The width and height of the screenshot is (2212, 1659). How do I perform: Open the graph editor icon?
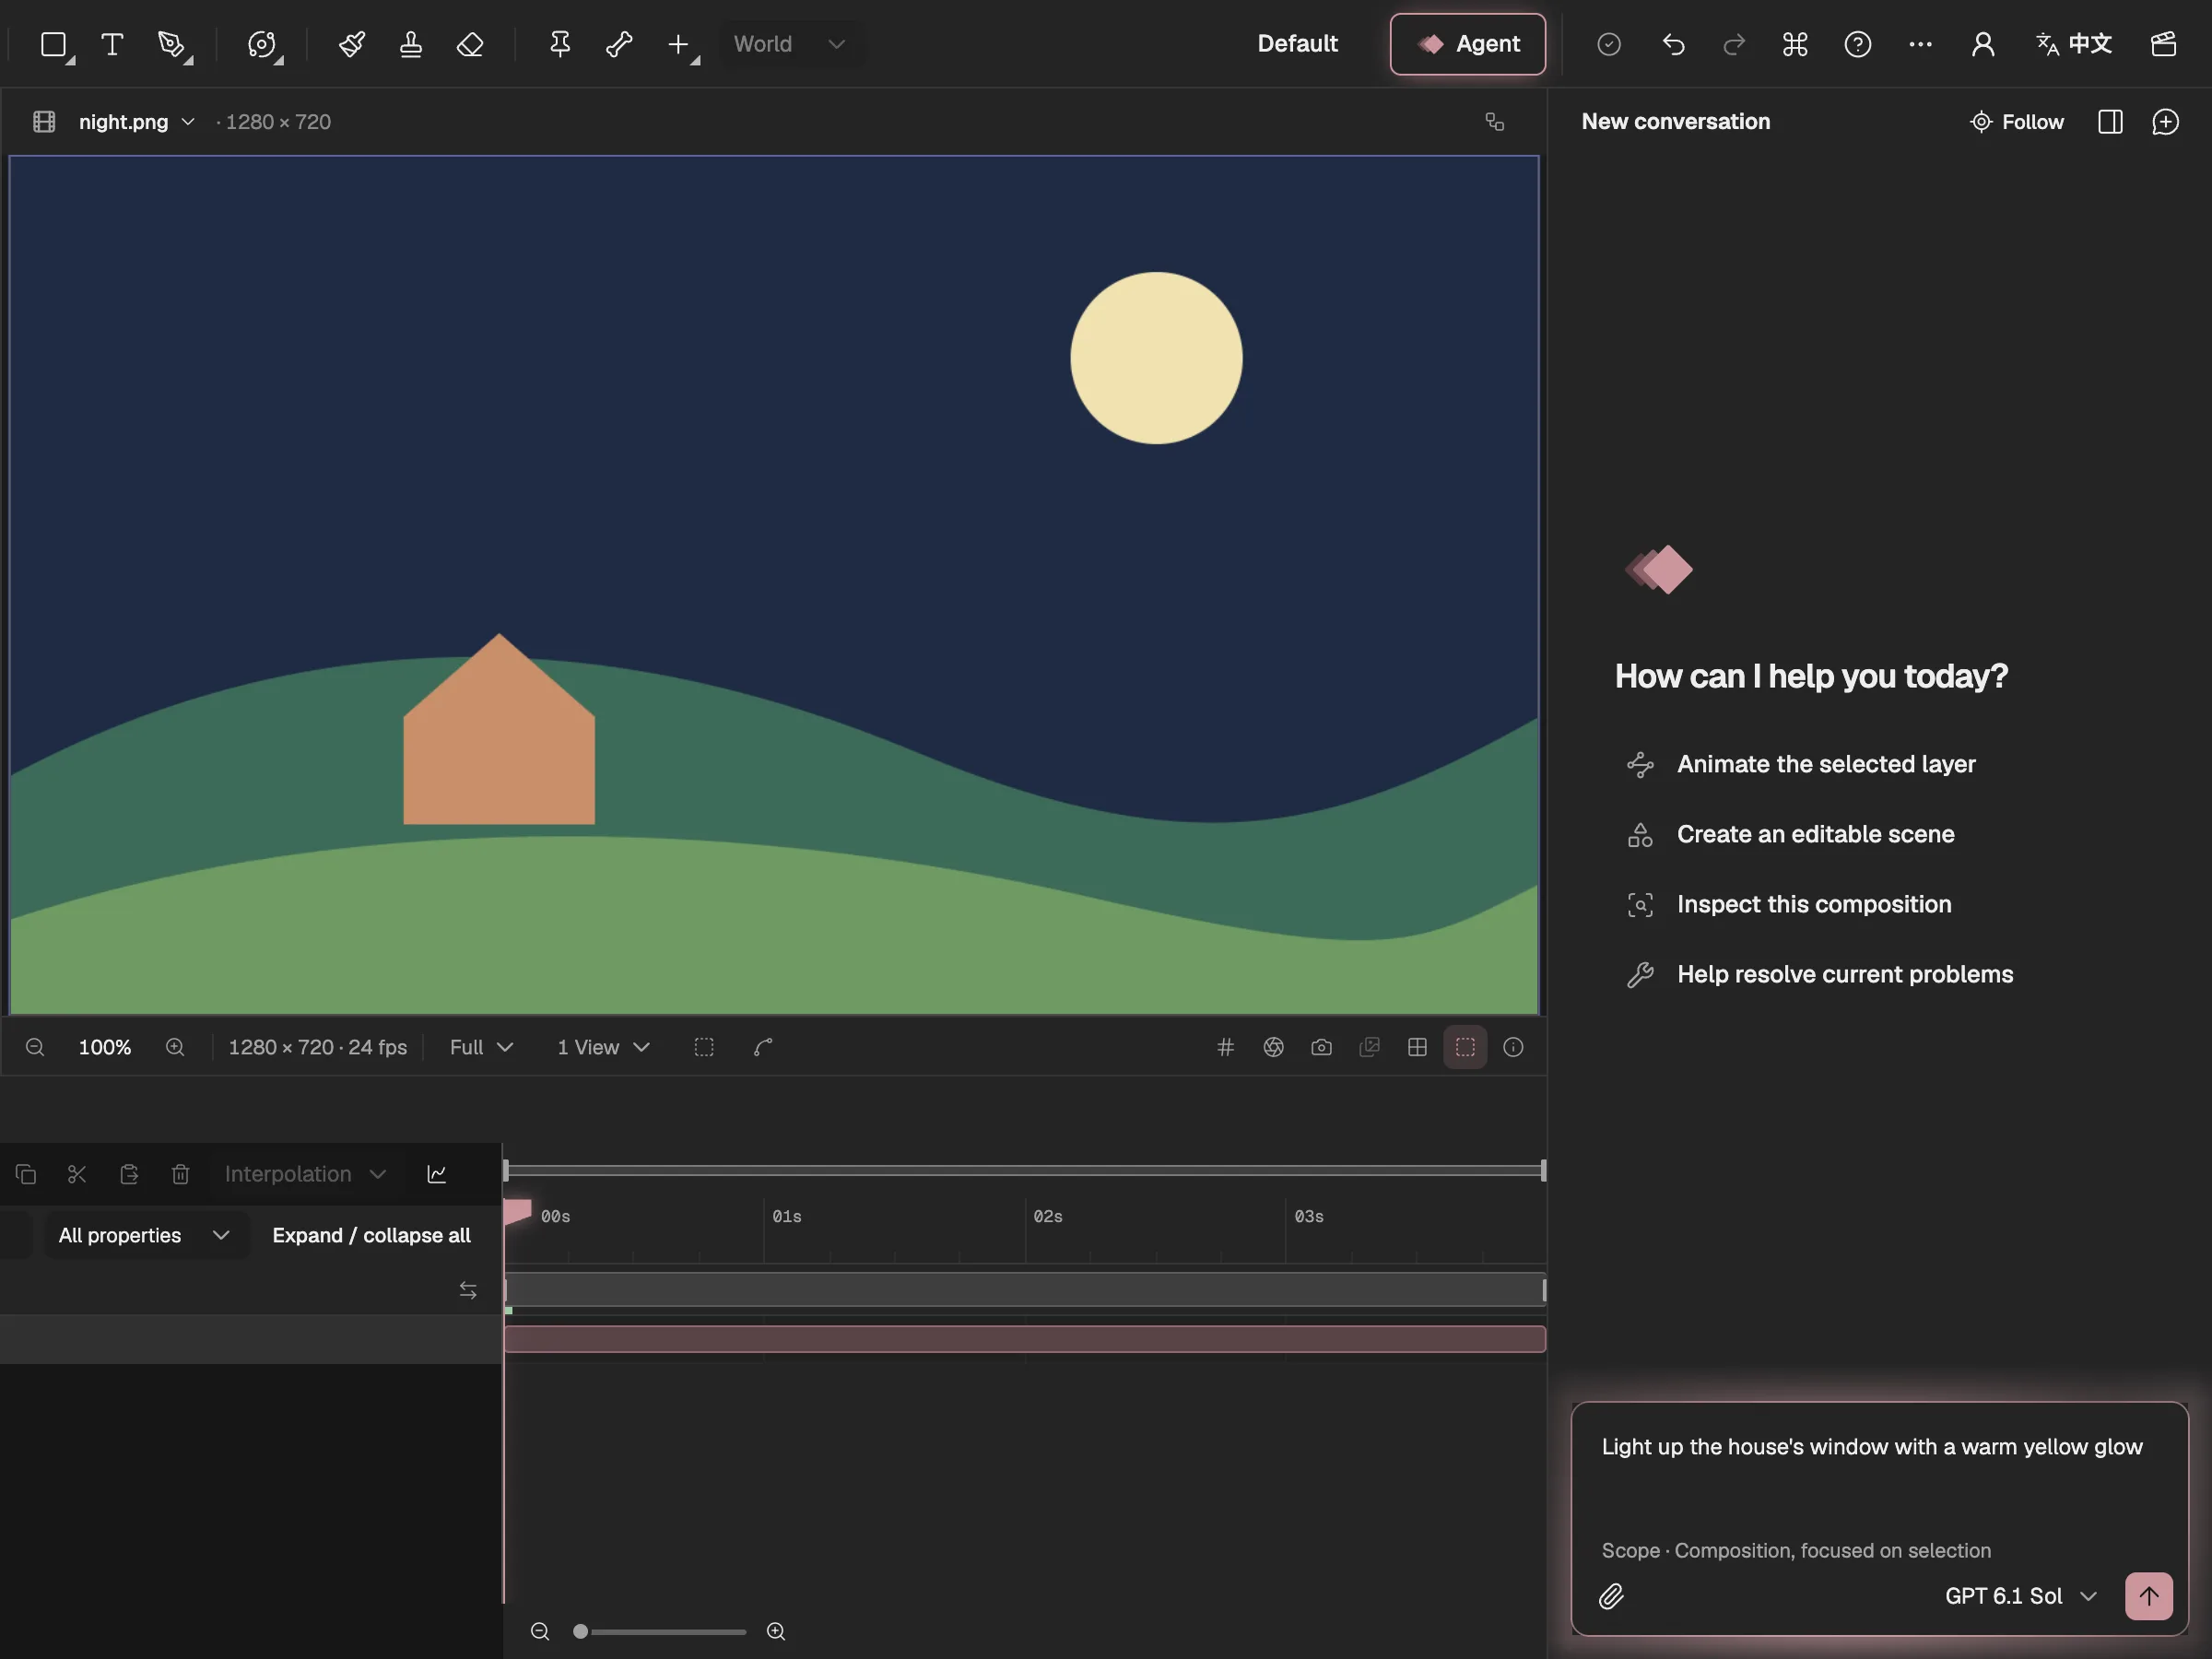(x=437, y=1174)
